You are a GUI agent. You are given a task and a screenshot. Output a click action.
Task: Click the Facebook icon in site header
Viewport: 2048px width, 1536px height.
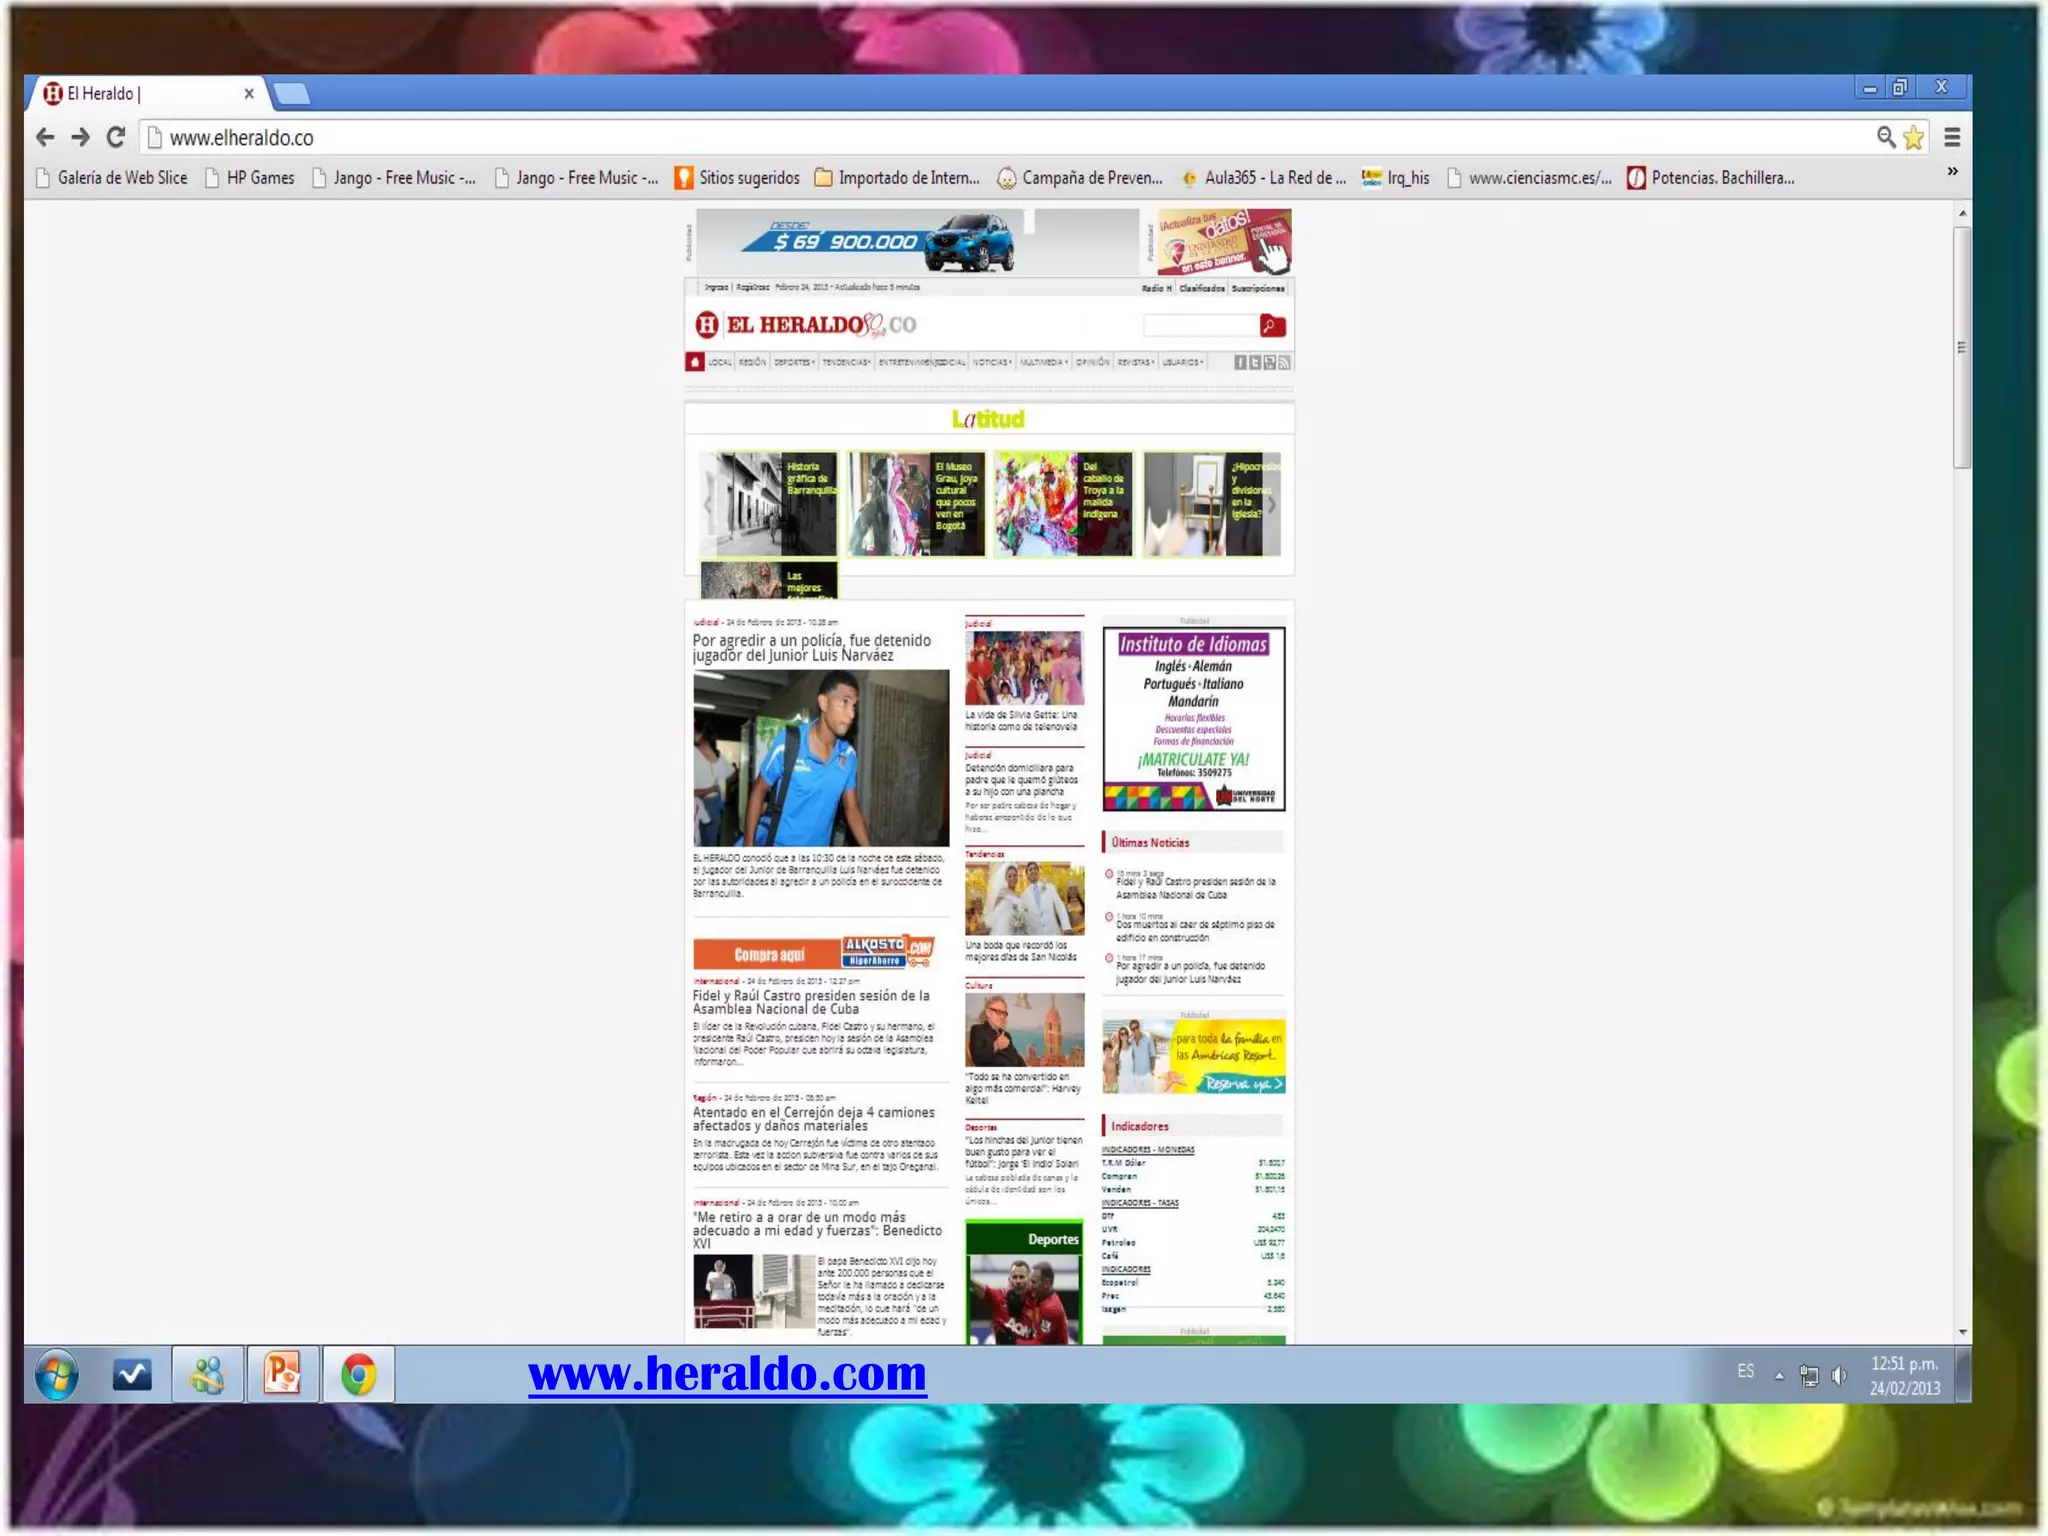pos(1240,362)
